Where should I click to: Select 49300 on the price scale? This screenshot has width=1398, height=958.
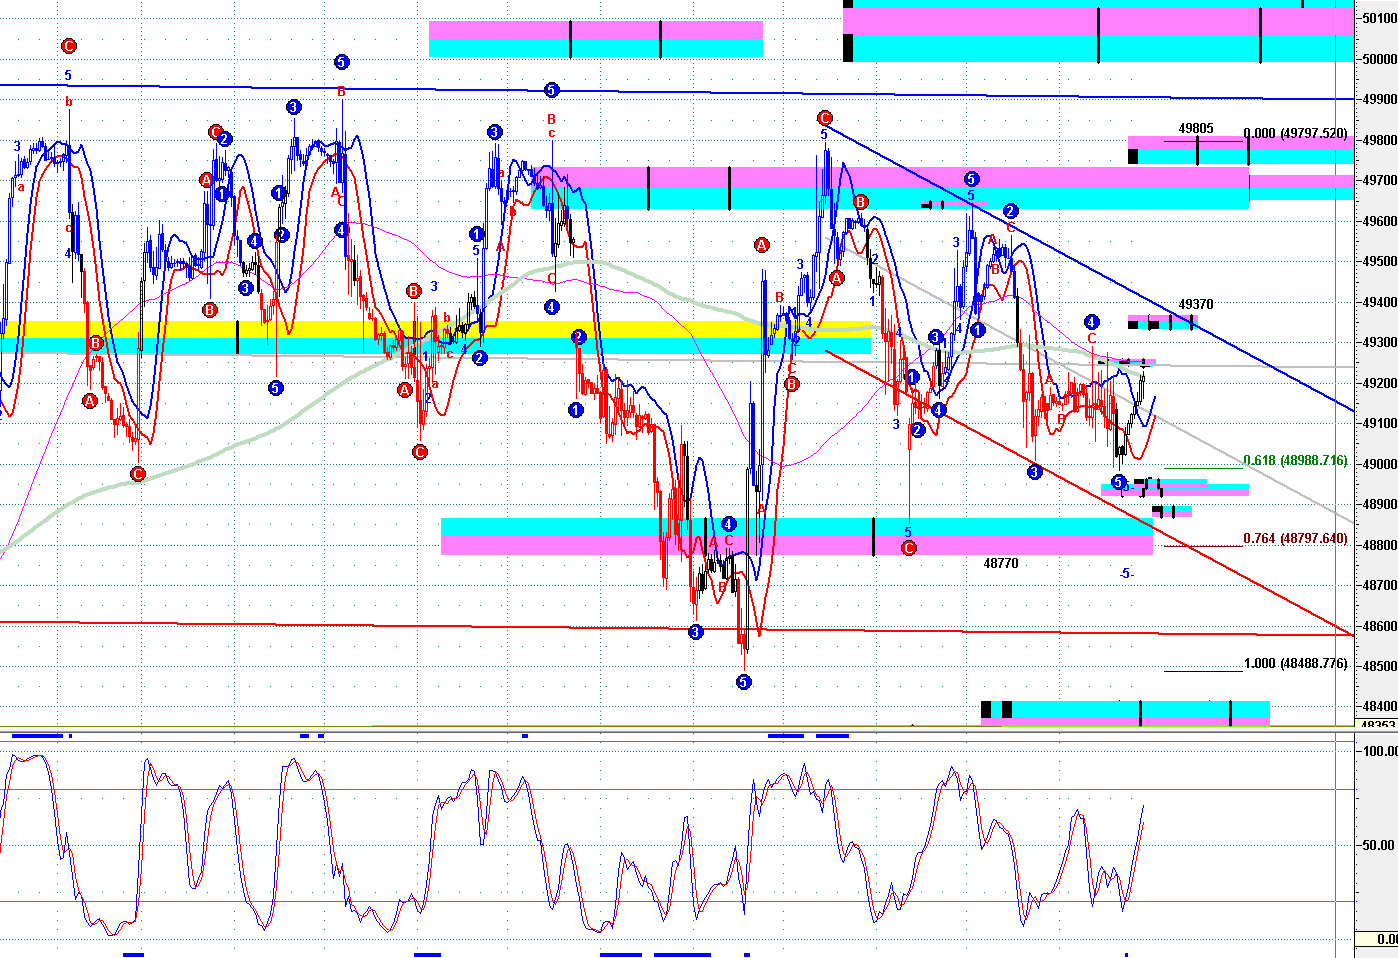pyautogui.click(x=1380, y=342)
